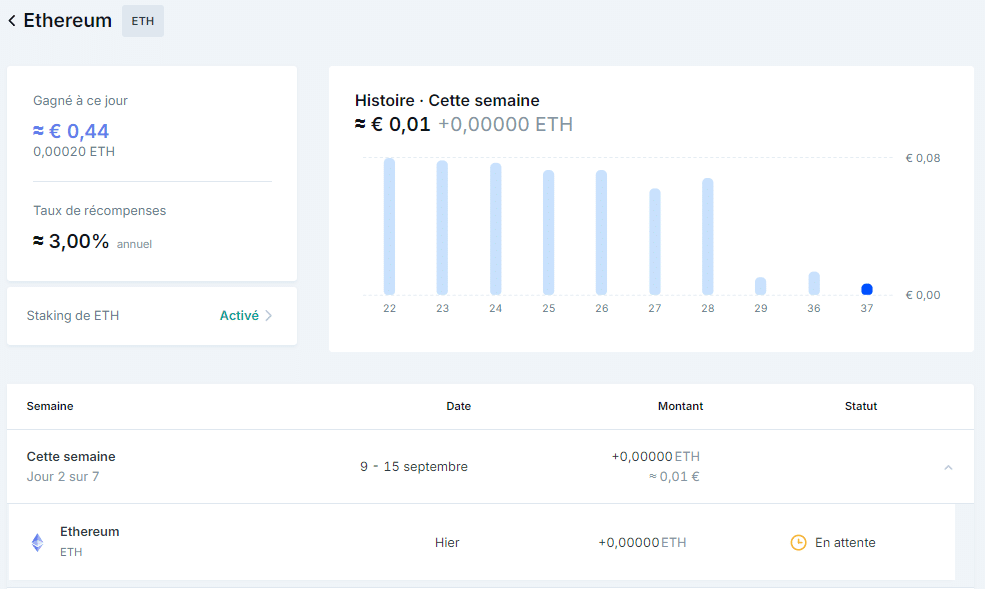Click the '≈ € 0,01' chart total
This screenshot has width=985, height=589.
click(x=393, y=124)
